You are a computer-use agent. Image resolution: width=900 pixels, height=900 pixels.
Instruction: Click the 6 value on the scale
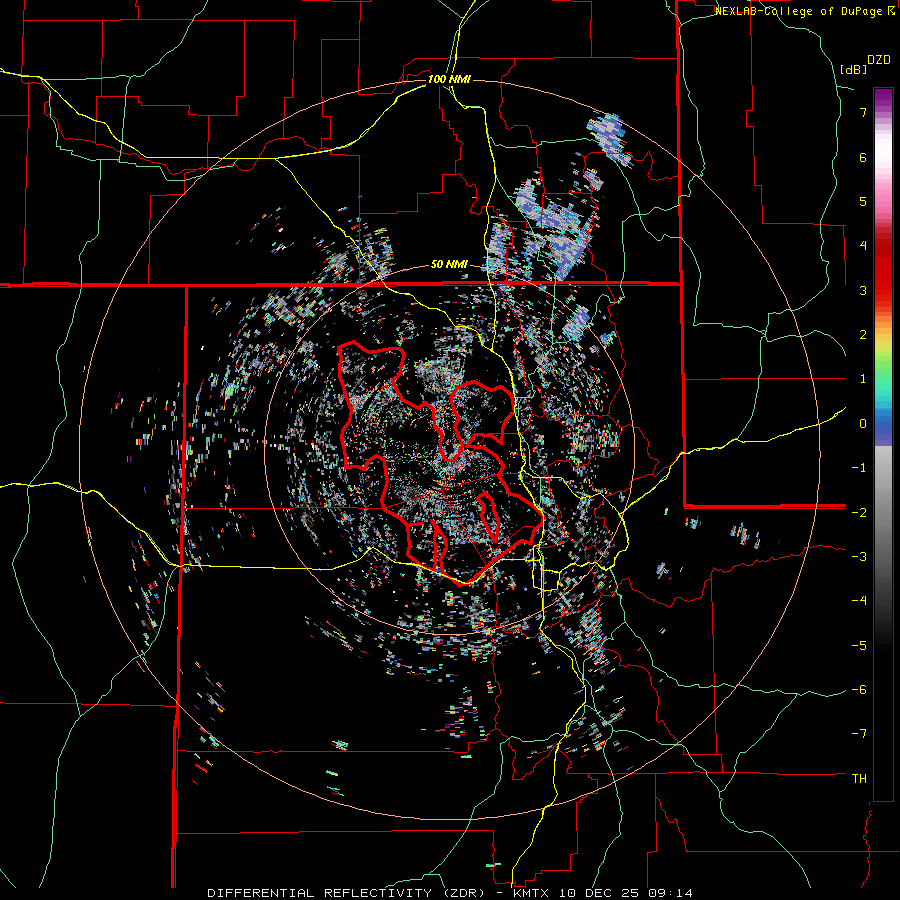(863, 157)
